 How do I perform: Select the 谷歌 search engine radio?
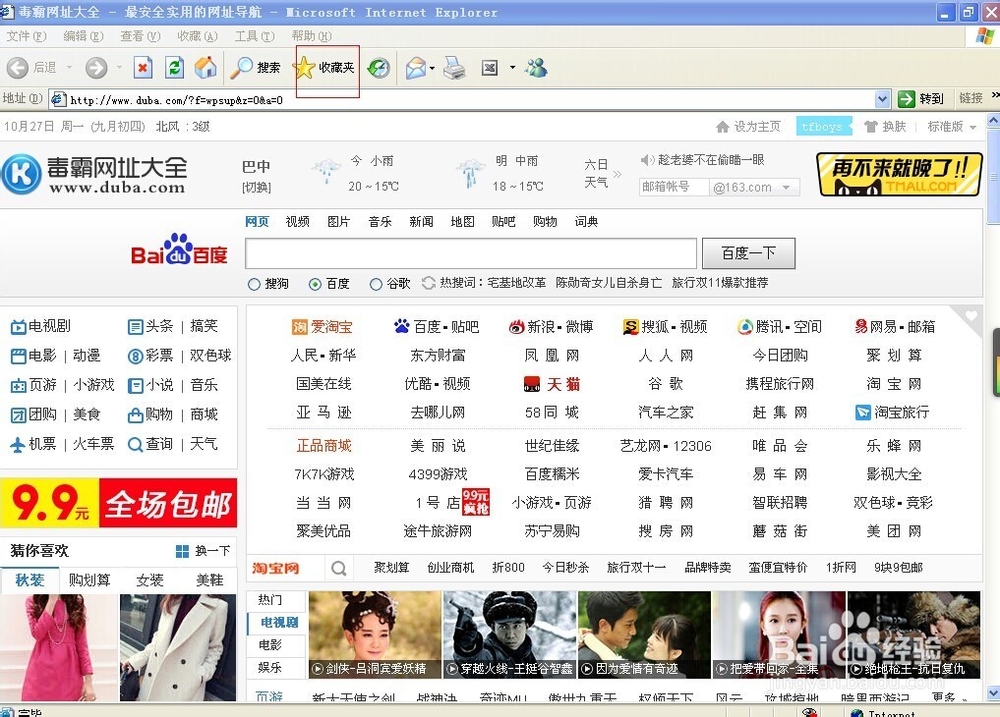[x=376, y=285]
